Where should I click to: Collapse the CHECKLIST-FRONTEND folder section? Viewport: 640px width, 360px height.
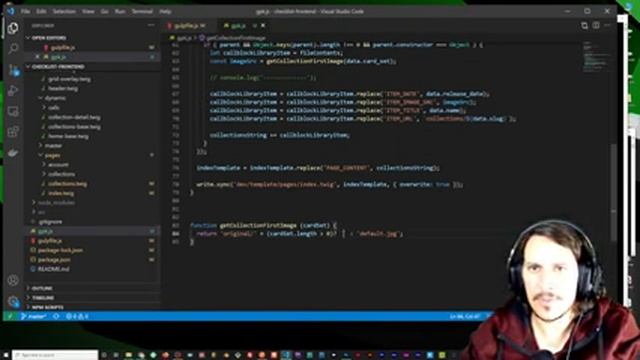click(58, 66)
